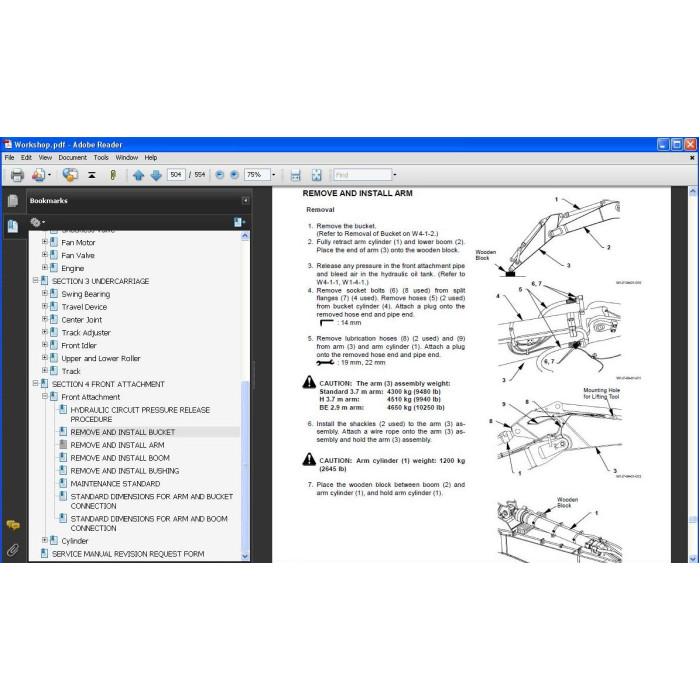Open the Find options dropdown arrow
The height and width of the screenshot is (700, 700).
tap(395, 175)
